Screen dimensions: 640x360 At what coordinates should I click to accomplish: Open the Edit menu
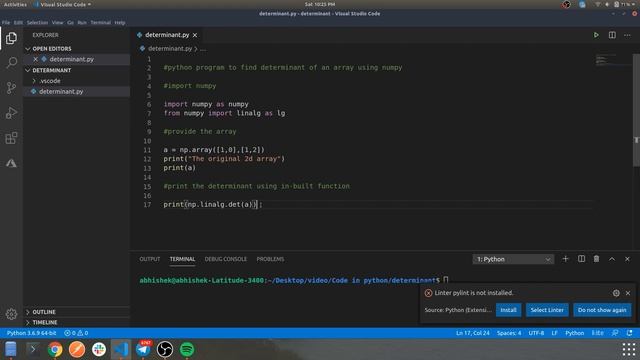point(18,22)
